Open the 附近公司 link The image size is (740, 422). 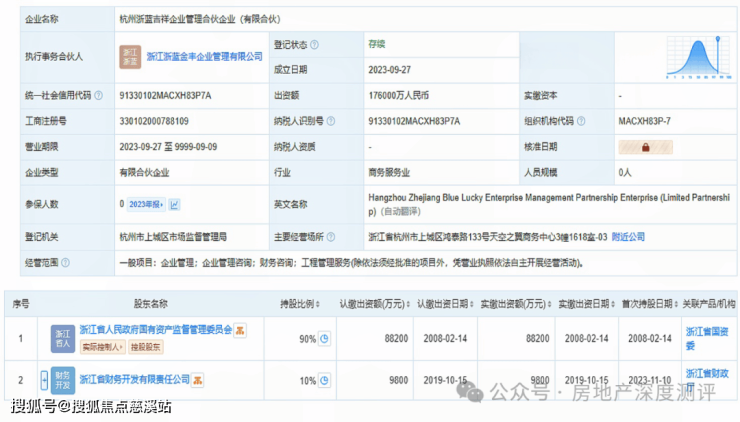tap(628, 237)
